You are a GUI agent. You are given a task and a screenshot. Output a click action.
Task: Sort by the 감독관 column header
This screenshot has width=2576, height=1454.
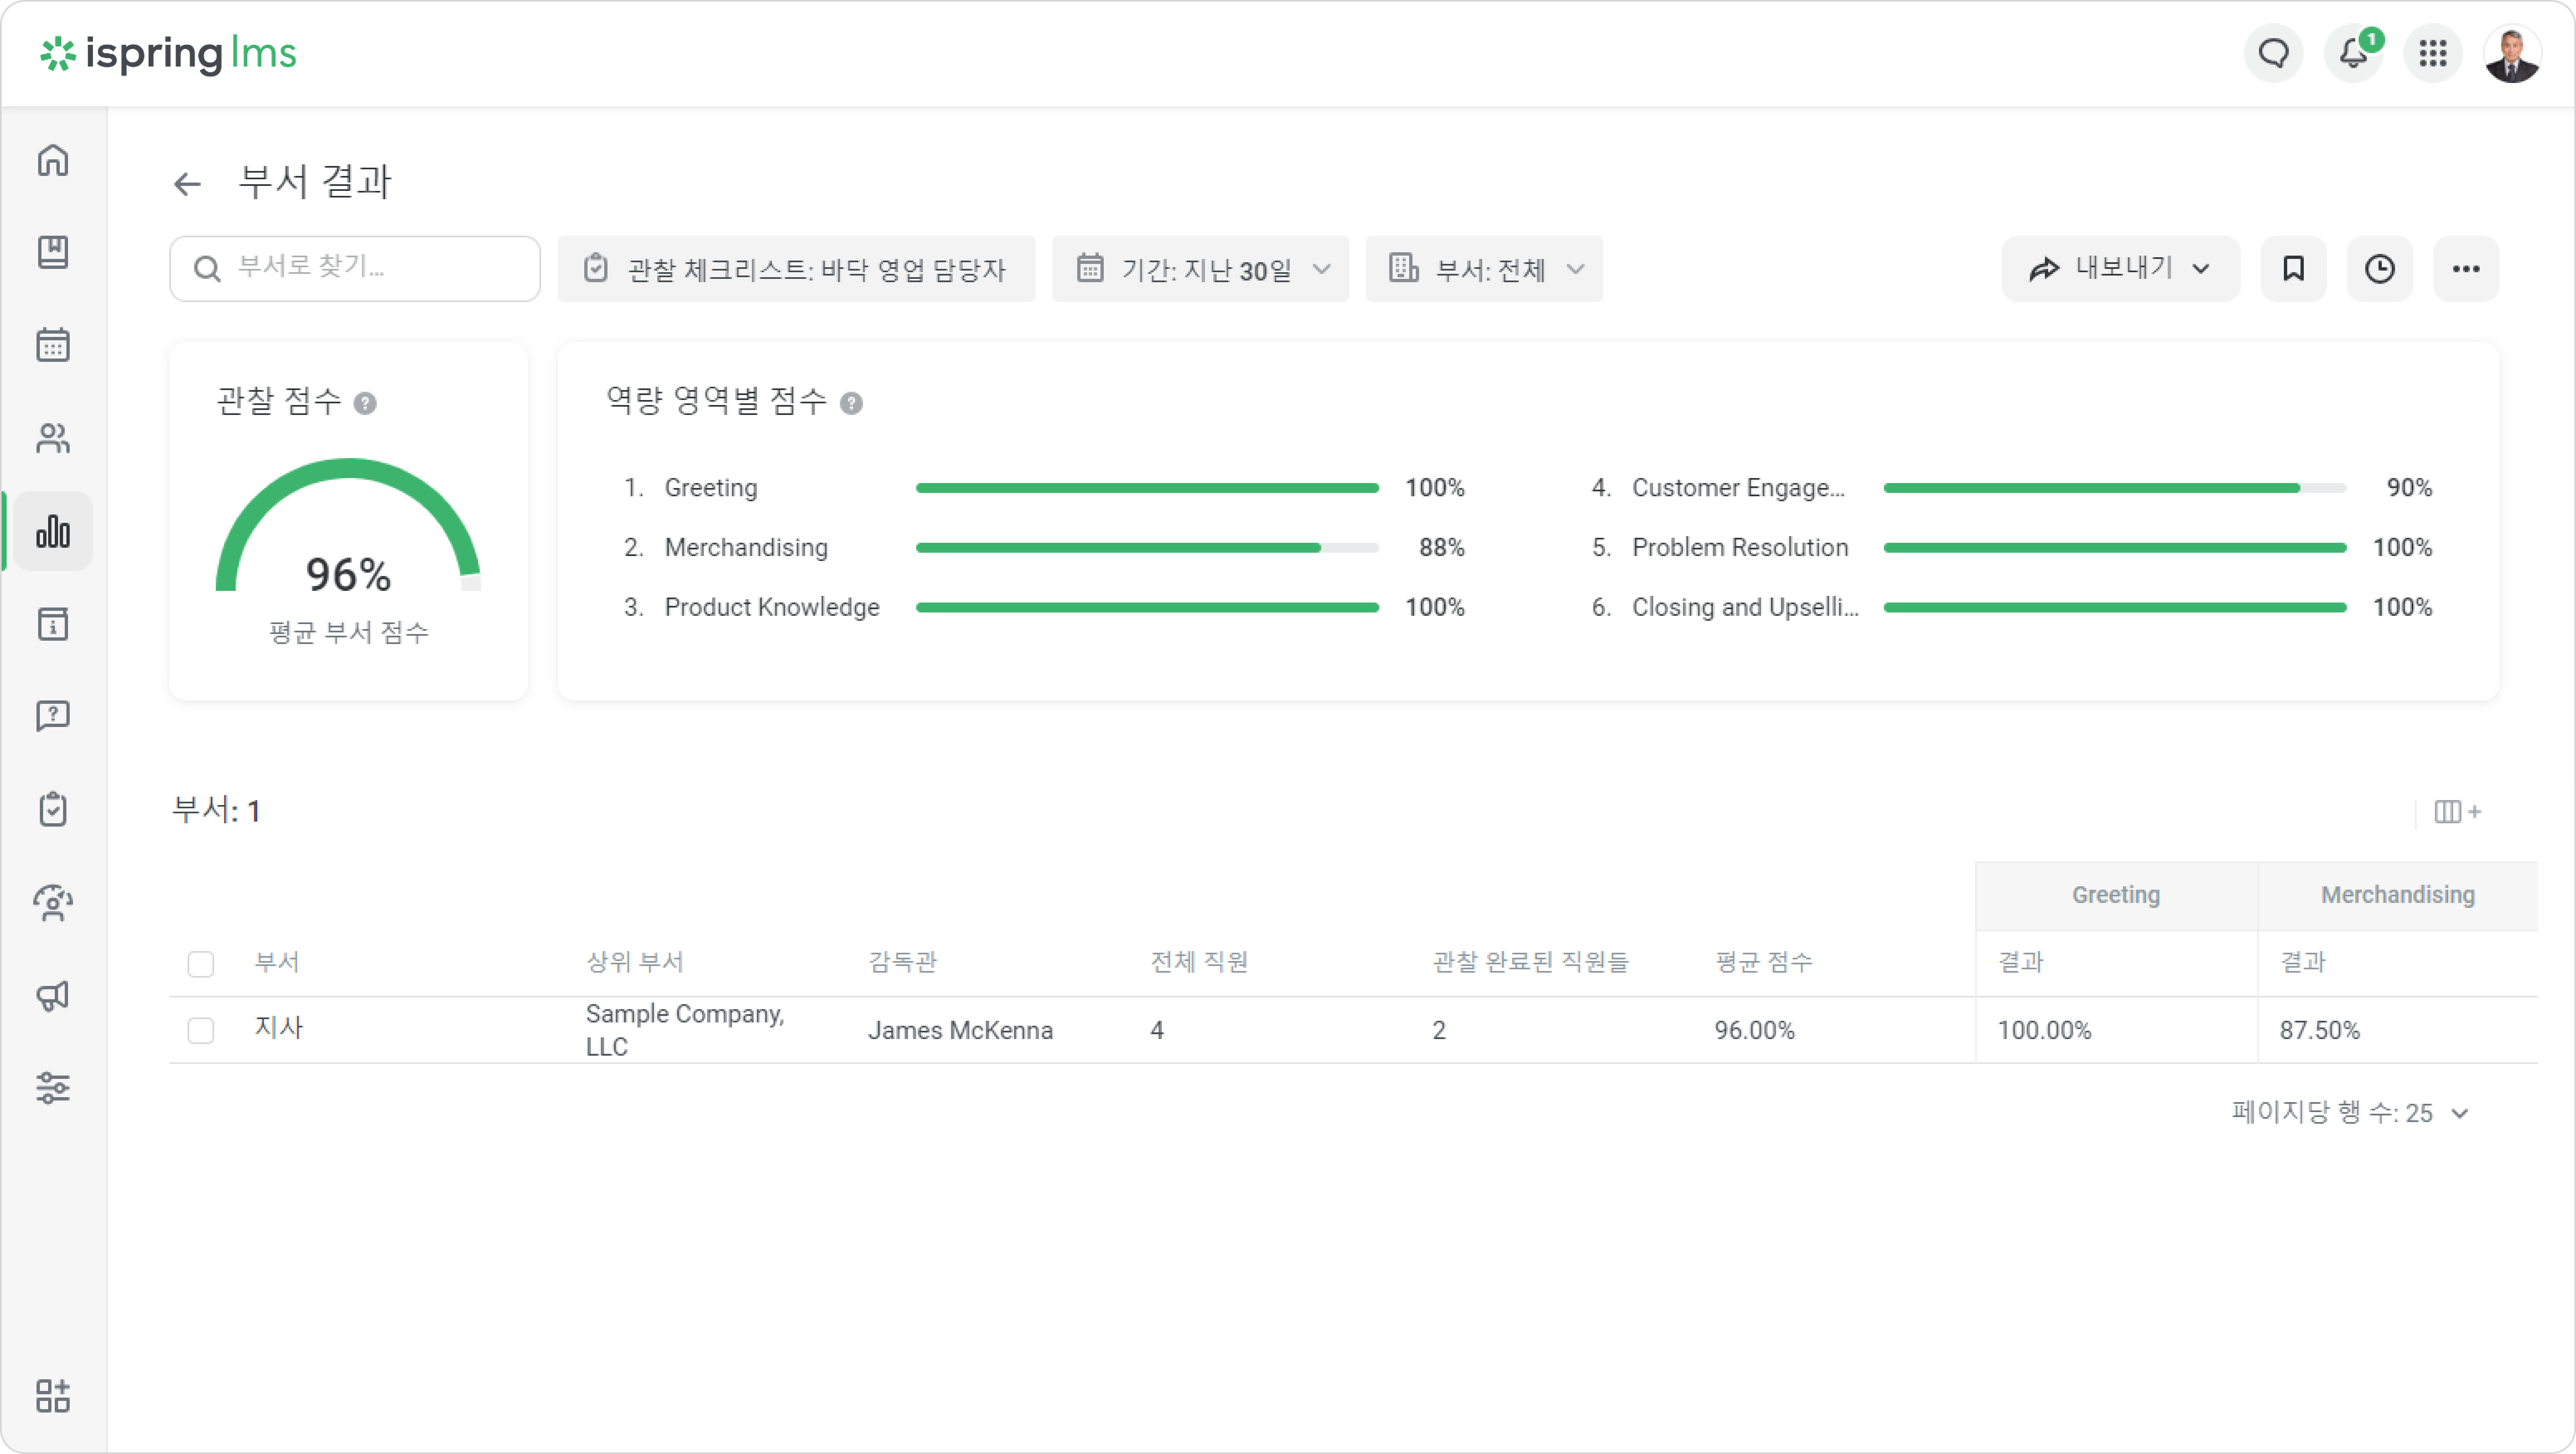click(x=903, y=962)
